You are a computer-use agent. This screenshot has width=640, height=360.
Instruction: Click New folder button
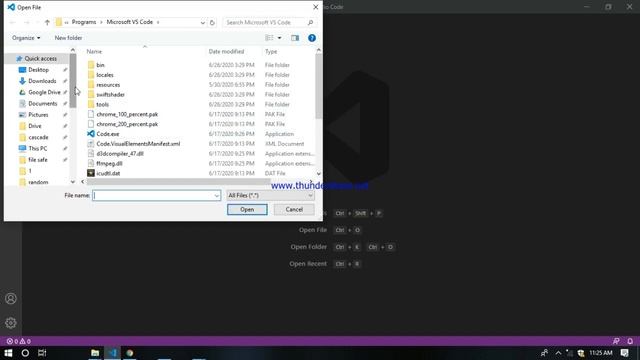coord(68,38)
